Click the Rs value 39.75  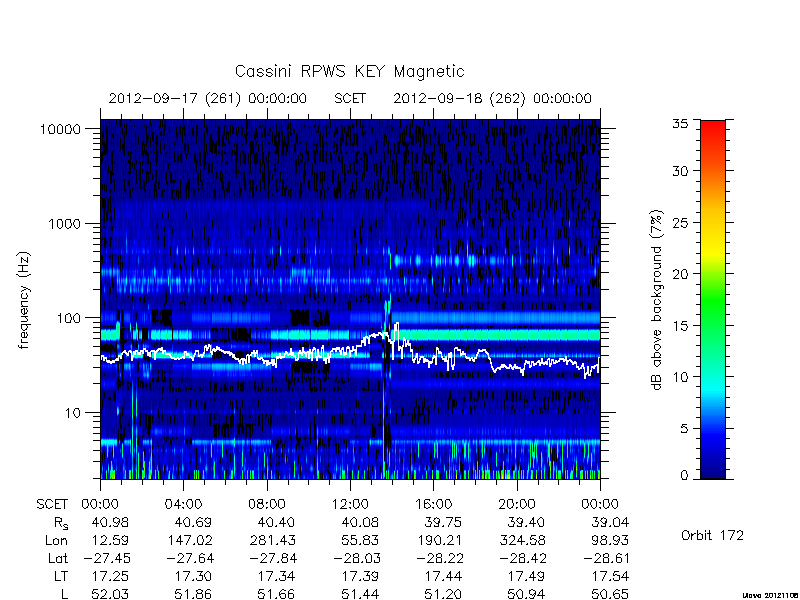pos(442,523)
